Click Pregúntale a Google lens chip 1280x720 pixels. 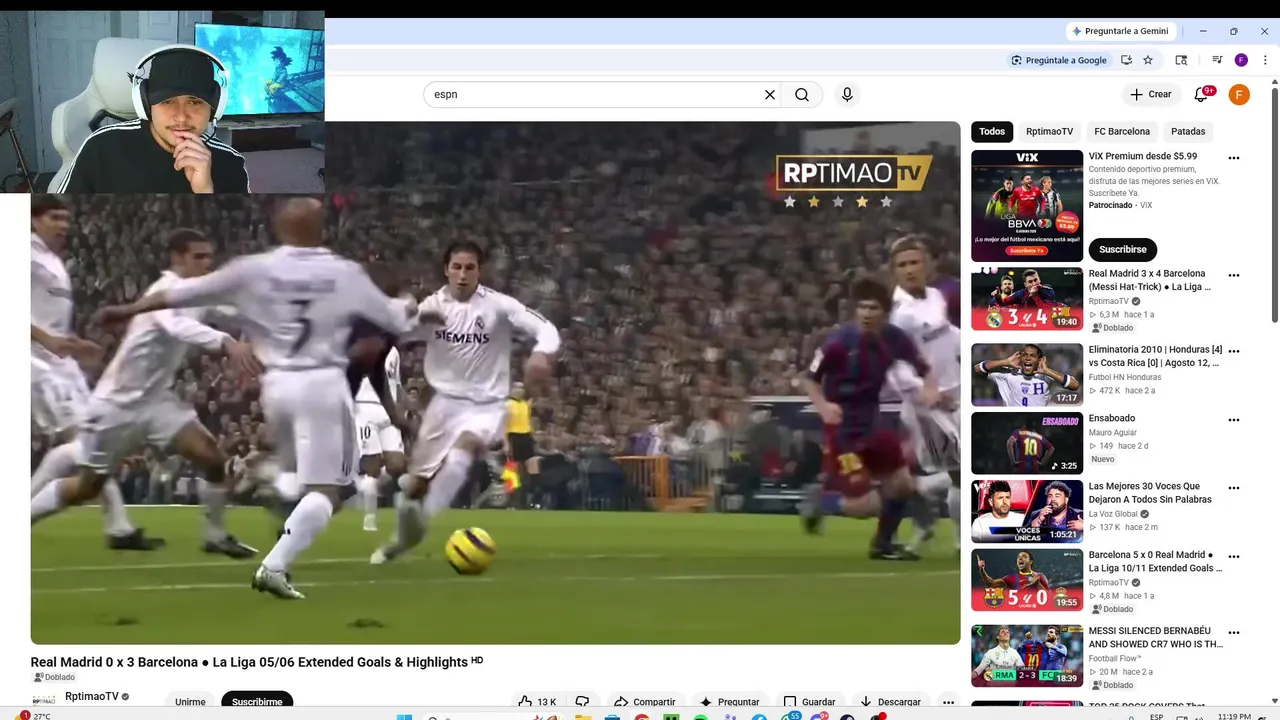tap(1058, 60)
